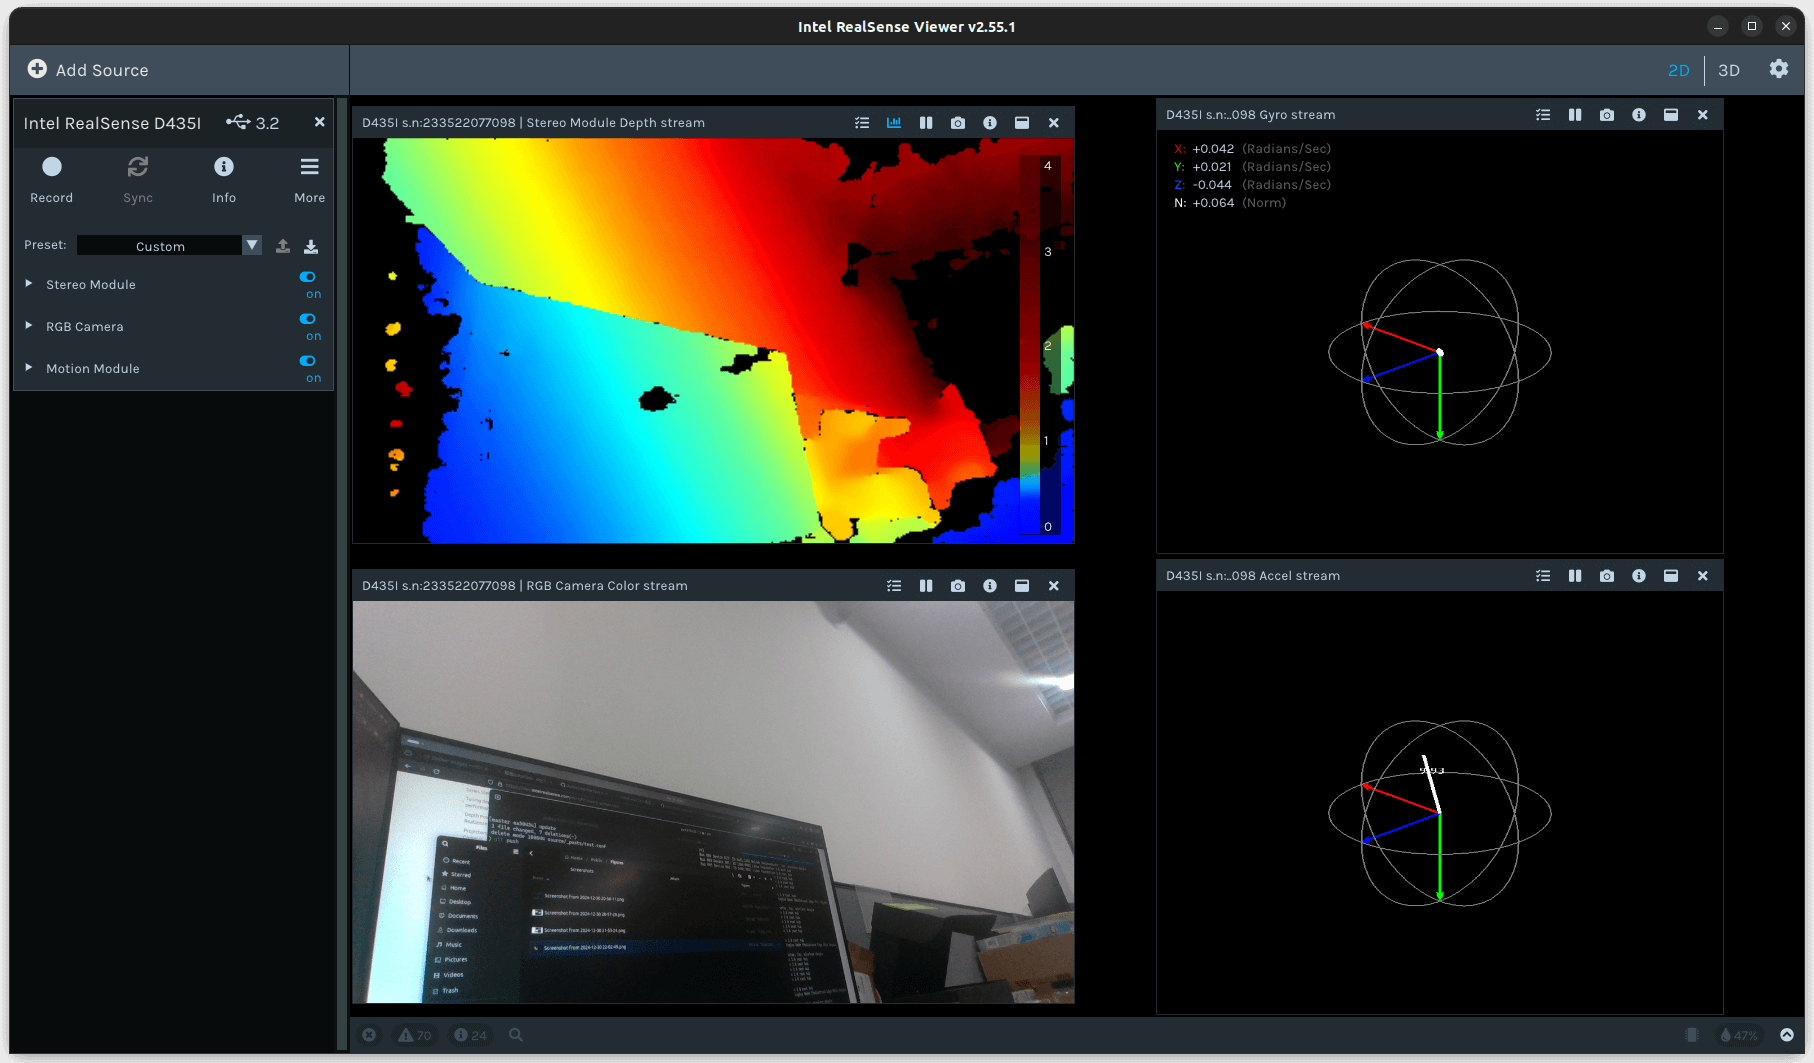Close the Gyro stream panel
Image resolution: width=1814 pixels, height=1063 pixels.
point(1703,115)
